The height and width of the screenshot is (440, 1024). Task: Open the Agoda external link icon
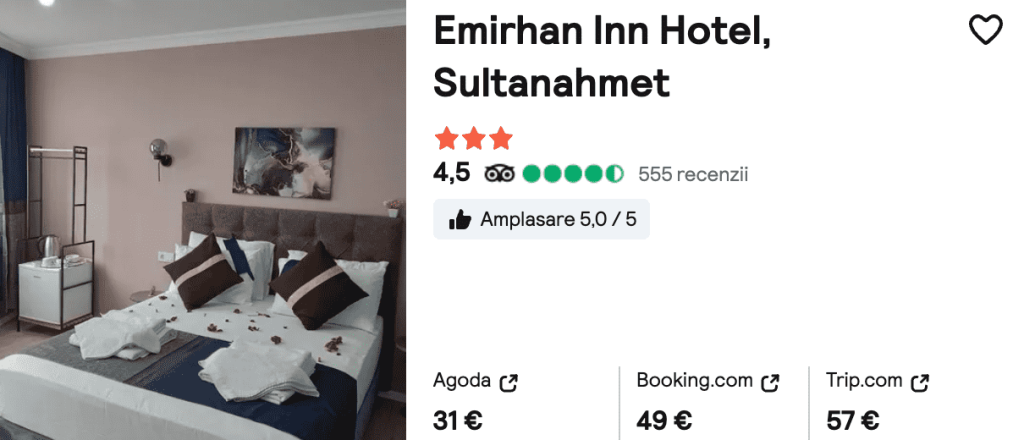pyautogui.click(x=509, y=383)
